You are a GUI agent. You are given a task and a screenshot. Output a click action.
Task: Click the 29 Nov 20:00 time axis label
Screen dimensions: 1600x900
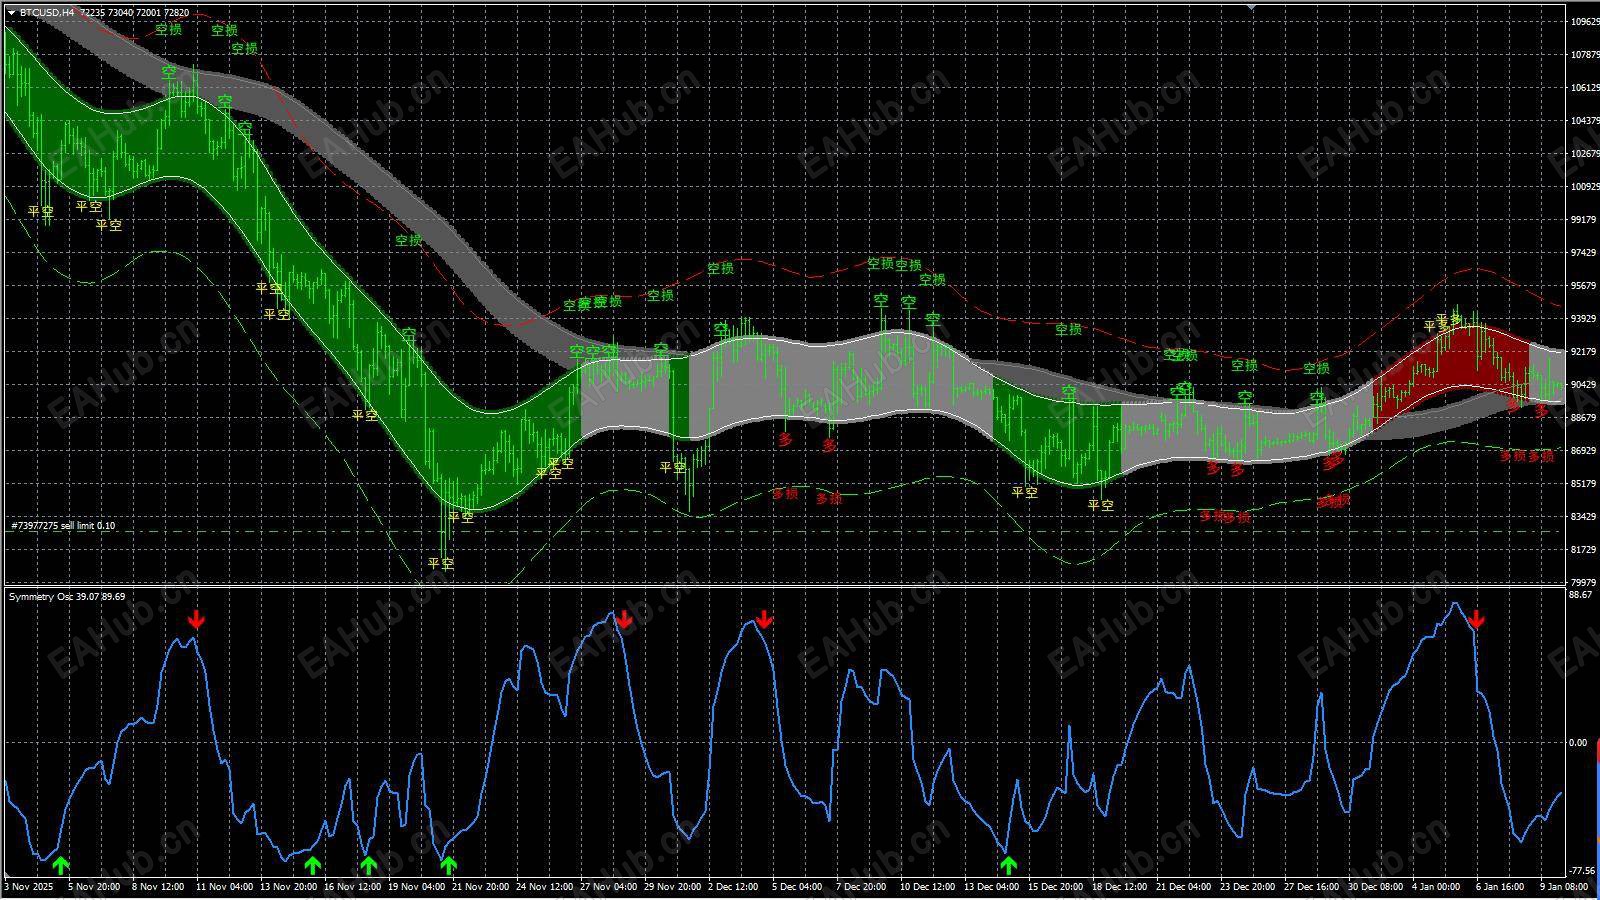672,887
